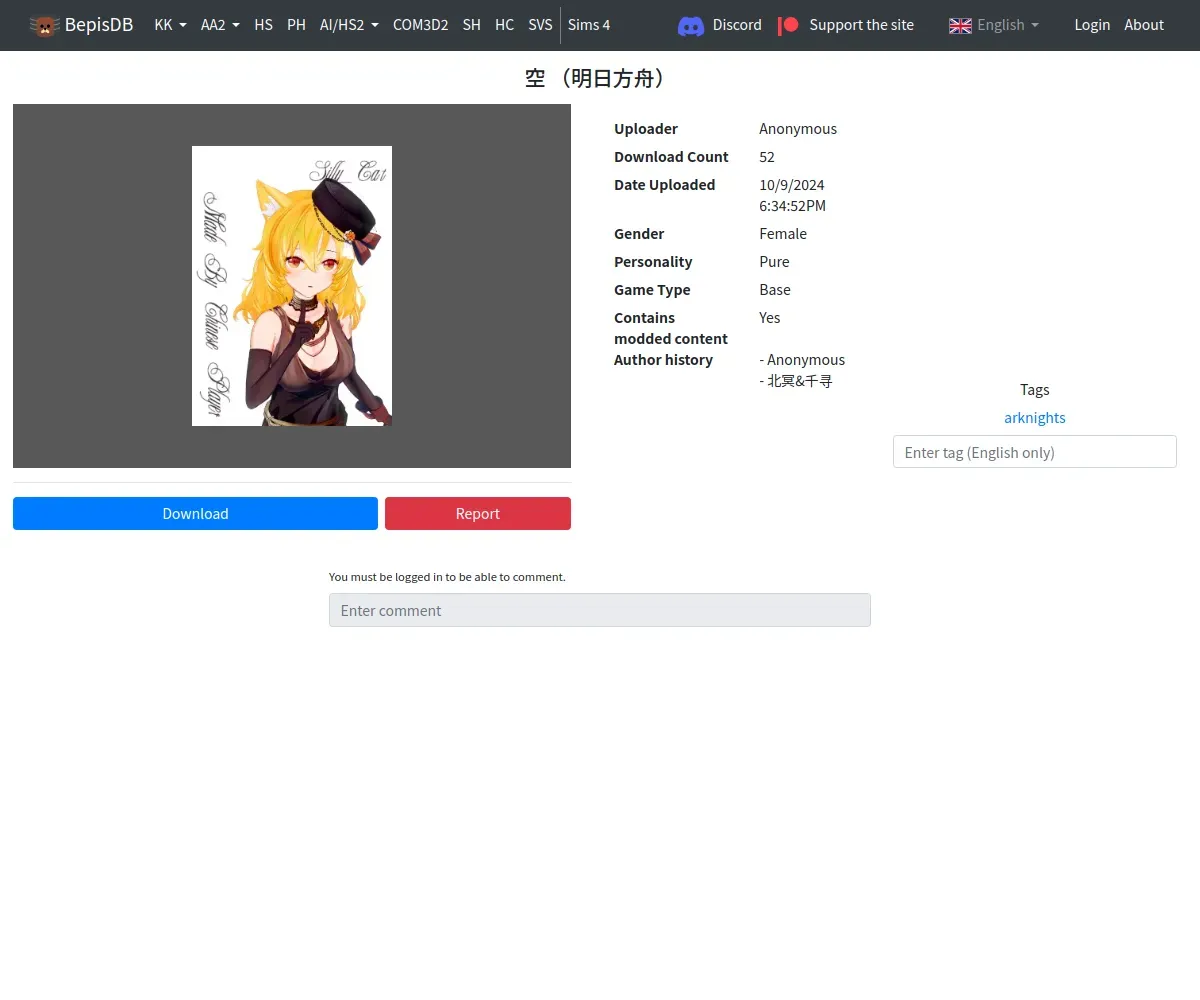This screenshot has width=1200, height=1000.
Task: Click the download count value 52
Action: (x=767, y=157)
